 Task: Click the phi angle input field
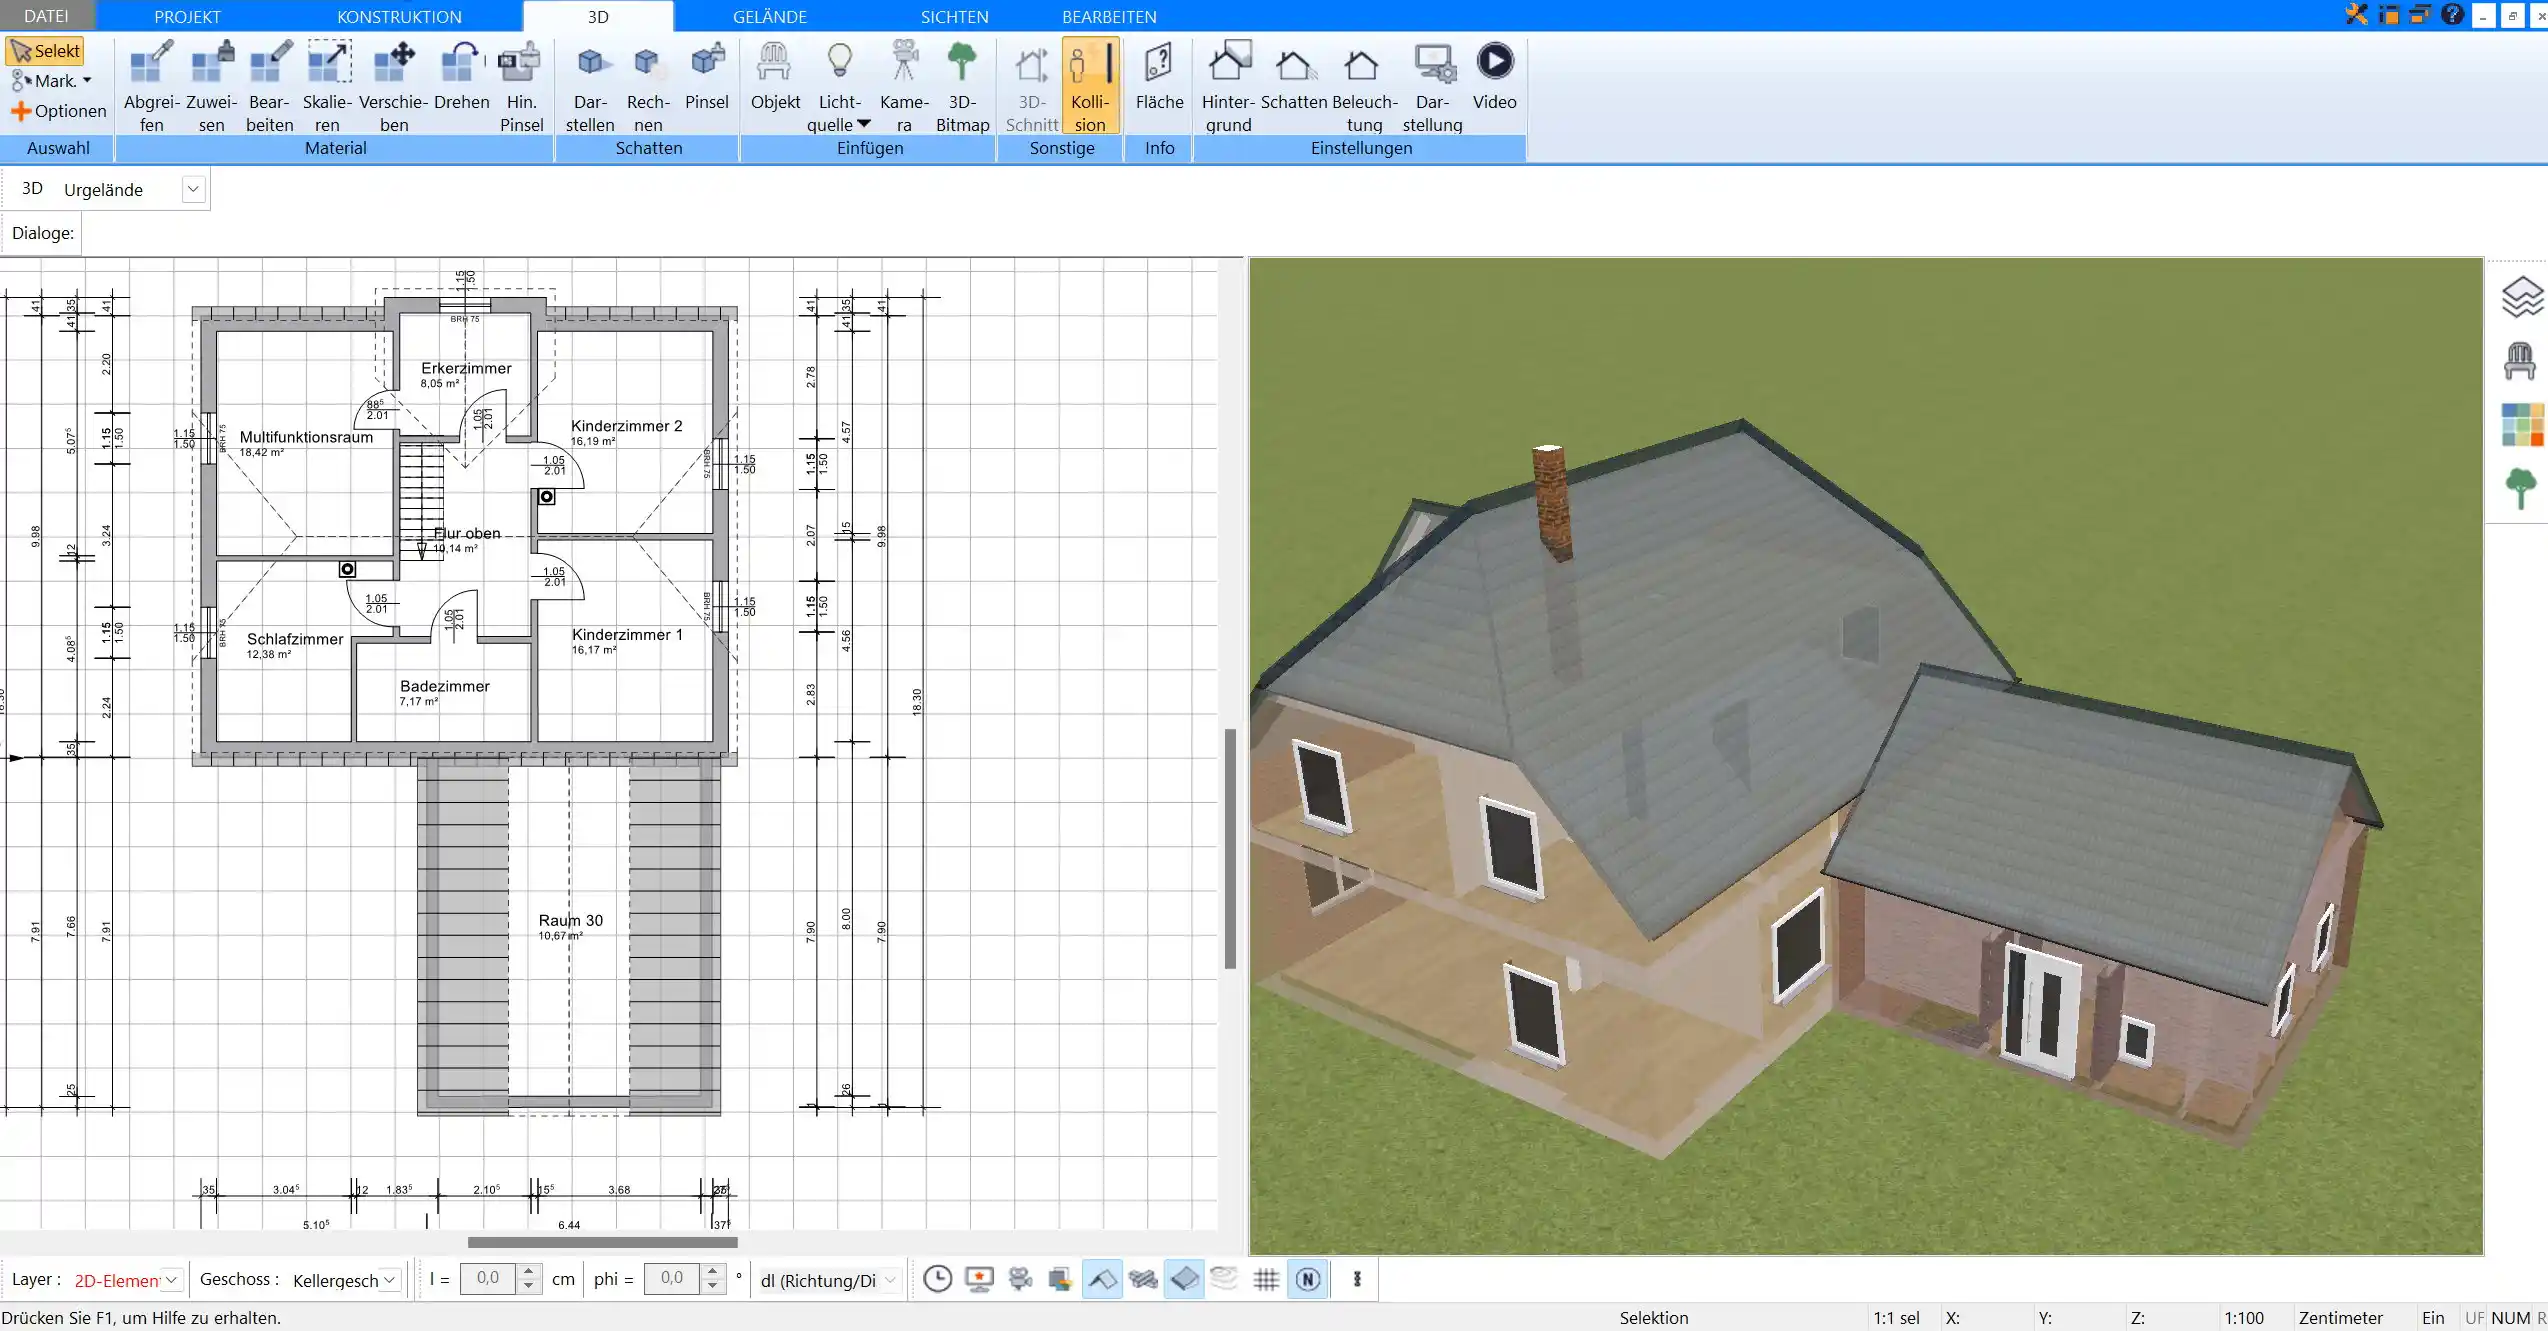pyautogui.click(x=672, y=1278)
